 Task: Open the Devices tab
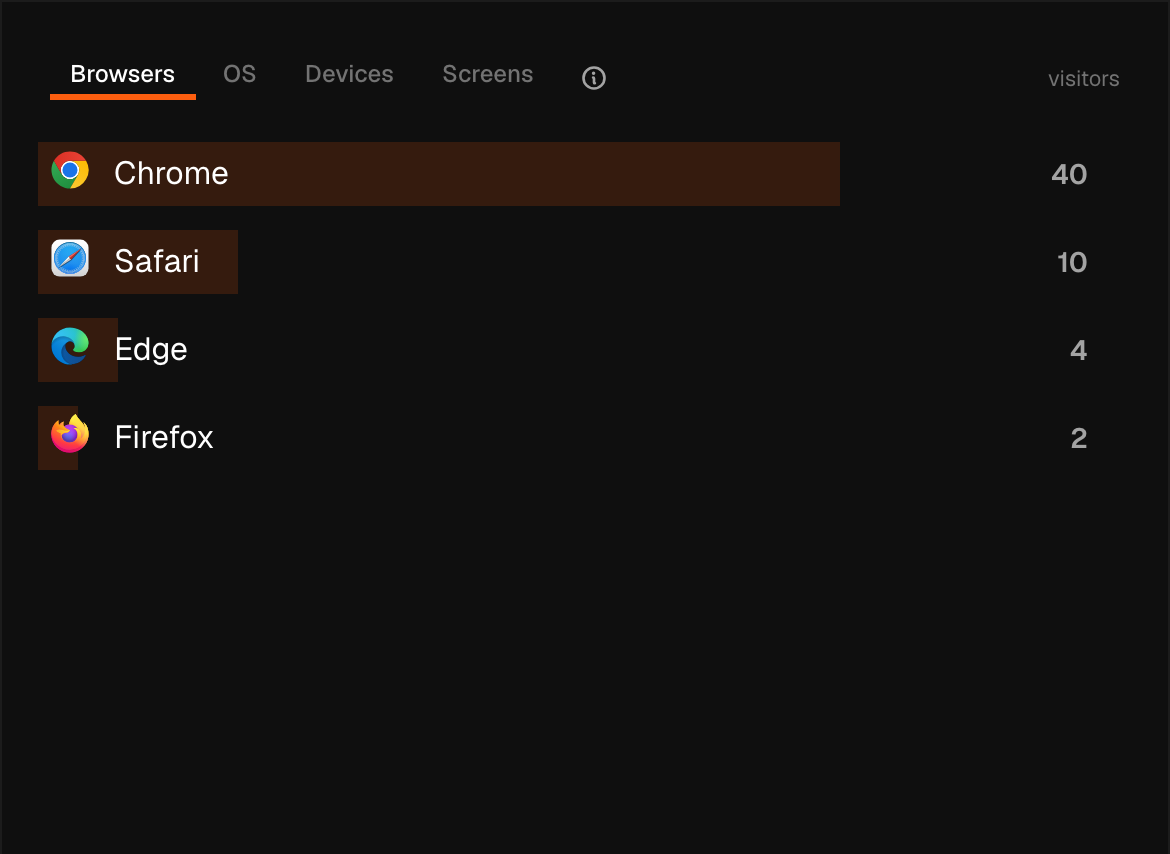click(349, 74)
